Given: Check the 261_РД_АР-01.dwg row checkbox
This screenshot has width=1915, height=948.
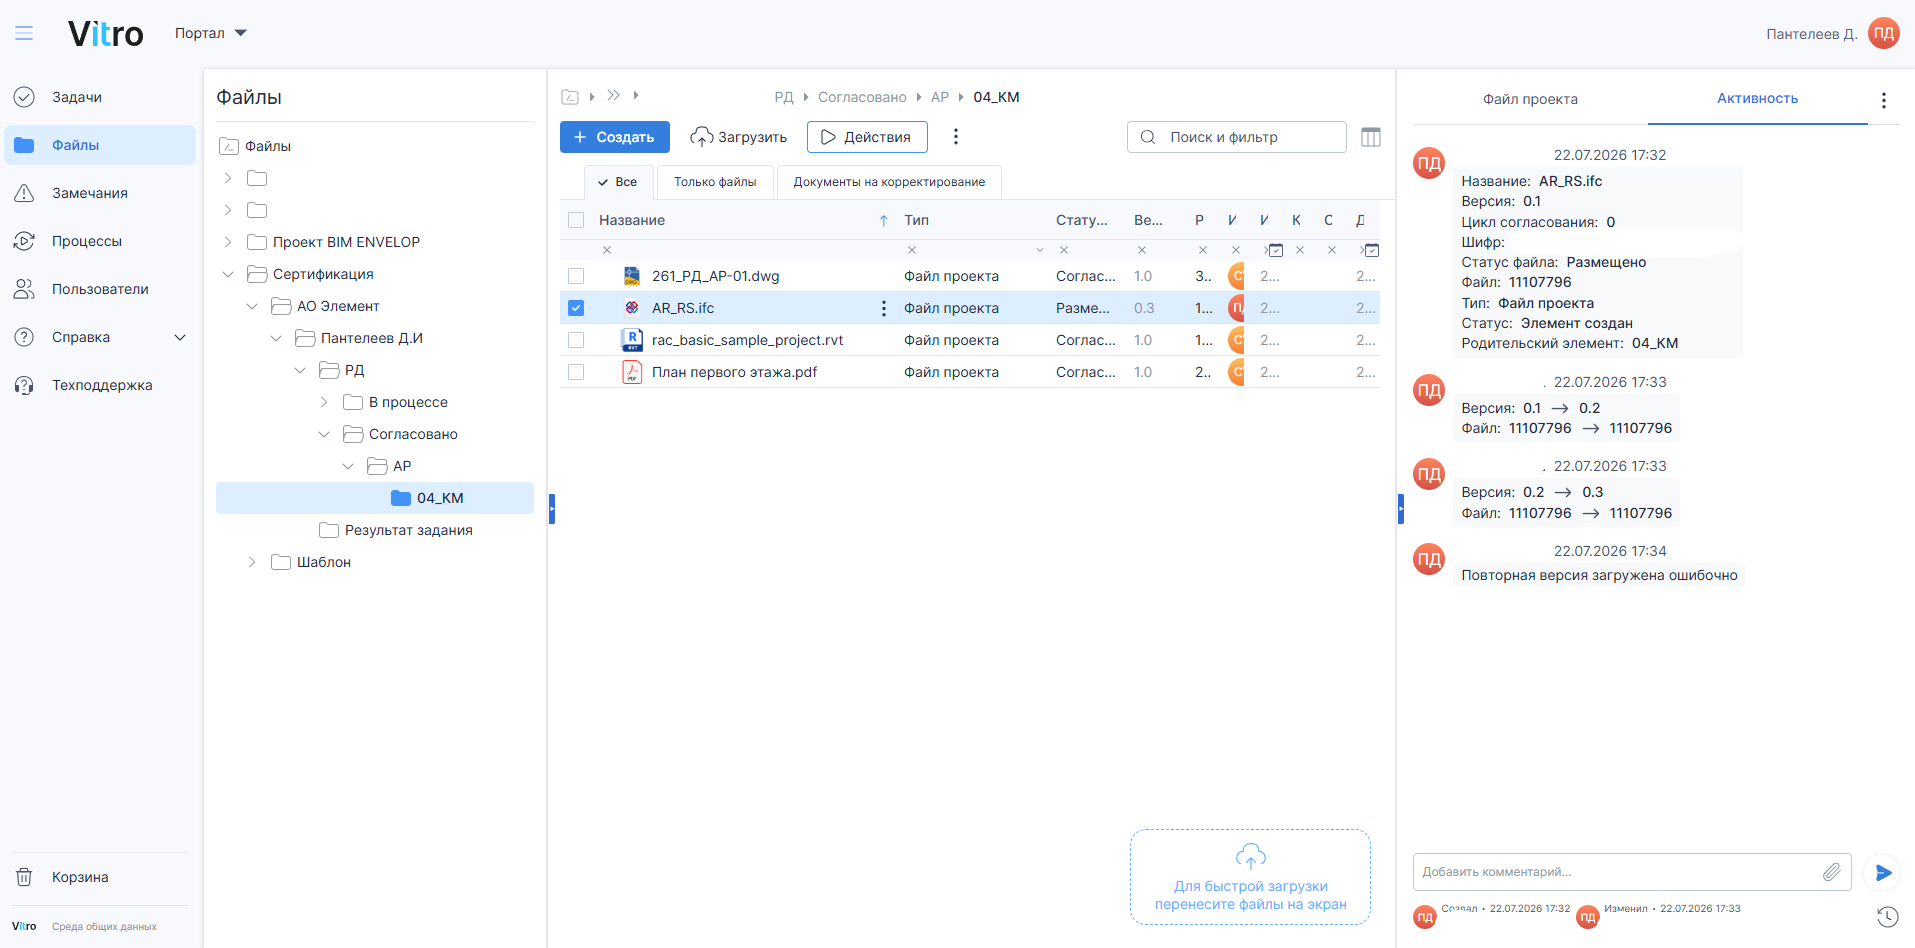Looking at the screenshot, I should tap(576, 276).
